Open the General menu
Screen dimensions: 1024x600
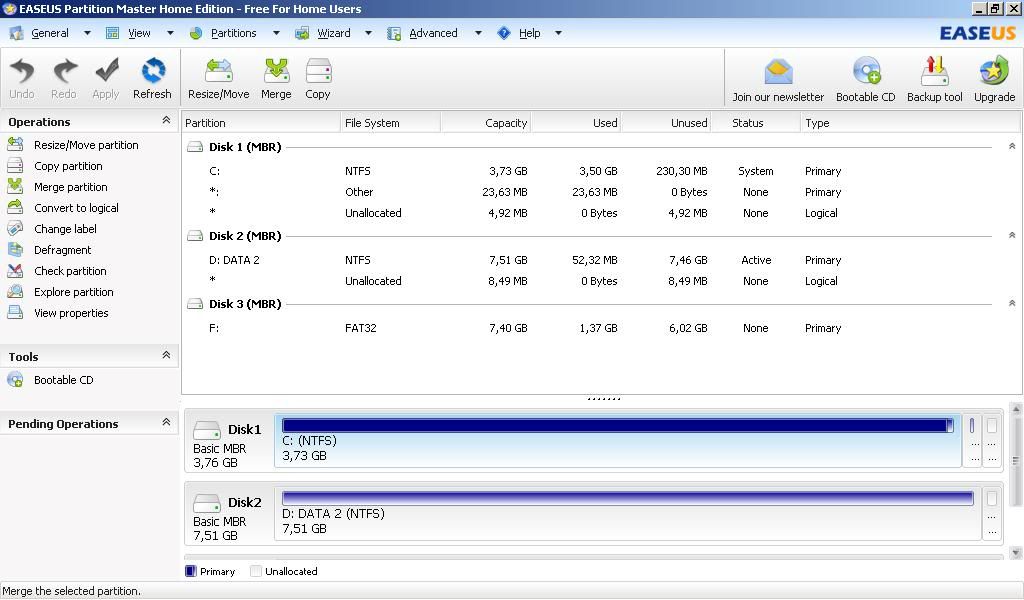click(x=50, y=33)
